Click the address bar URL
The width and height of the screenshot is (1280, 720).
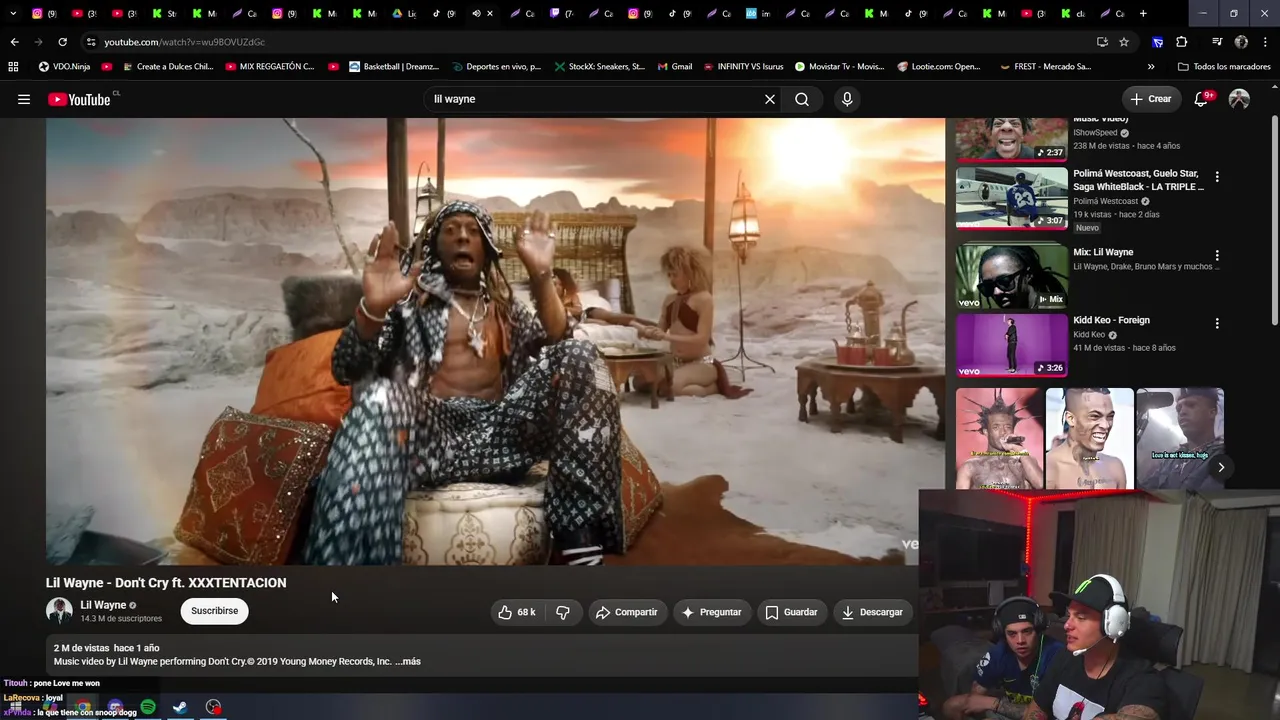[x=185, y=42]
